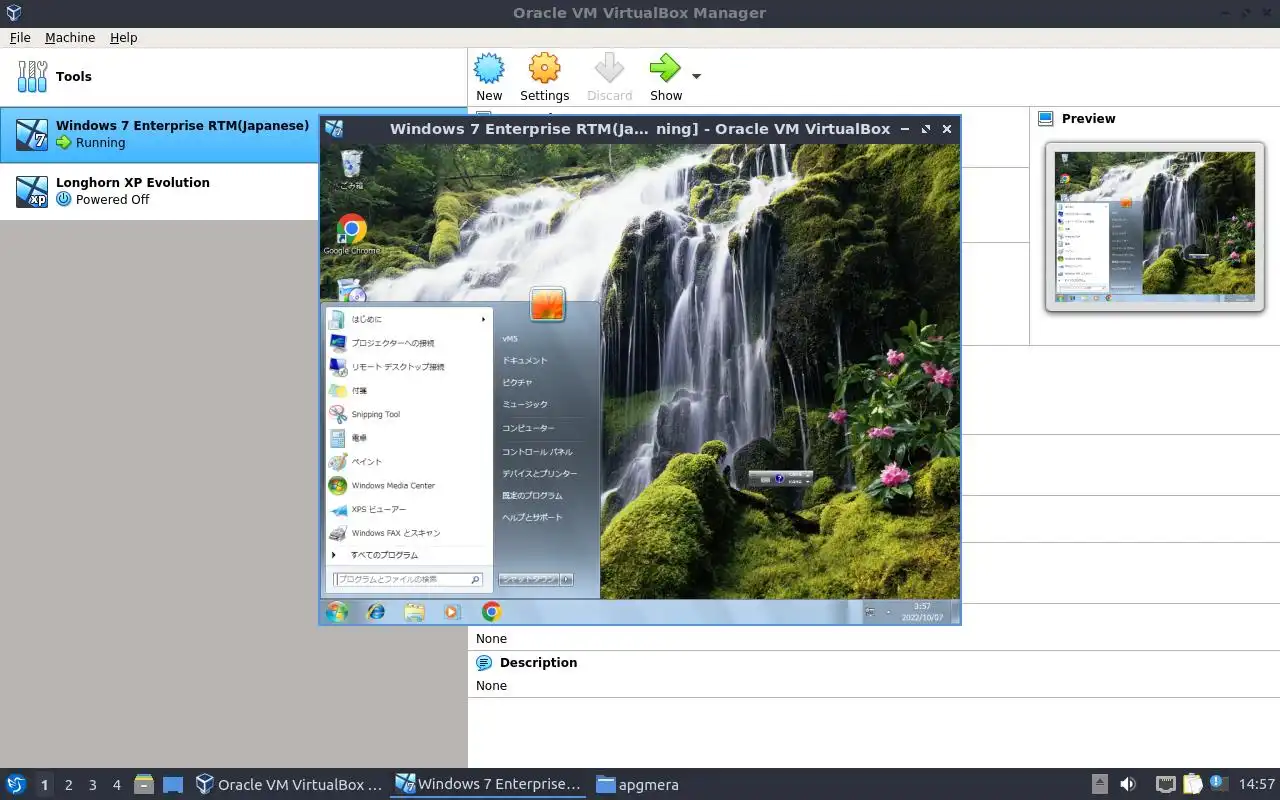Open ピクチャ in Start menu right pane
Image resolution: width=1280 pixels, height=800 pixels.
517,383
